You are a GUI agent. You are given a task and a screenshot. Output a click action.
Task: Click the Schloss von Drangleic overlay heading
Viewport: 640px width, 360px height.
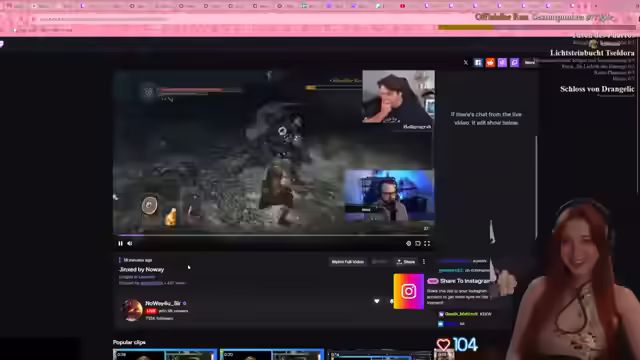pyautogui.click(x=597, y=89)
